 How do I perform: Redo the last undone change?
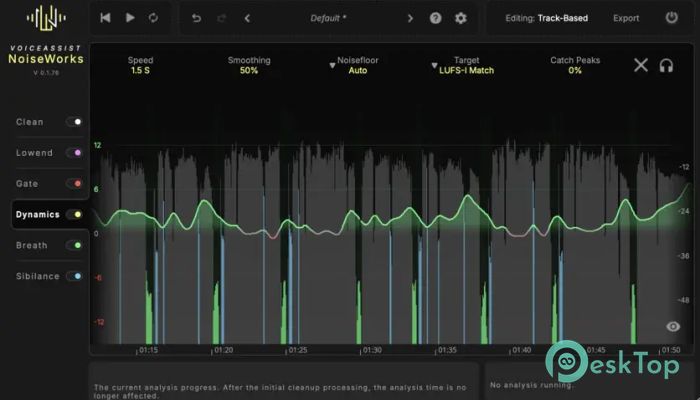coord(221,18)
